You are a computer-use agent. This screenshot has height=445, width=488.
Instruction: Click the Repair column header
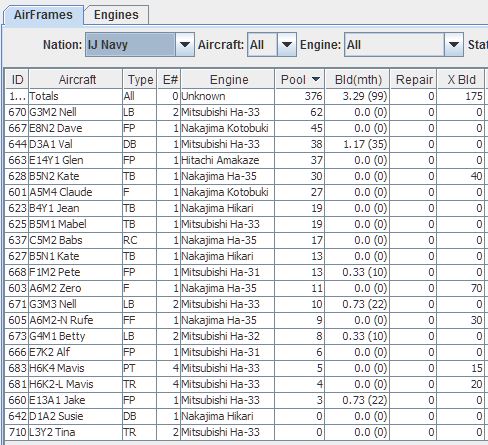click(x=414, y=80)
